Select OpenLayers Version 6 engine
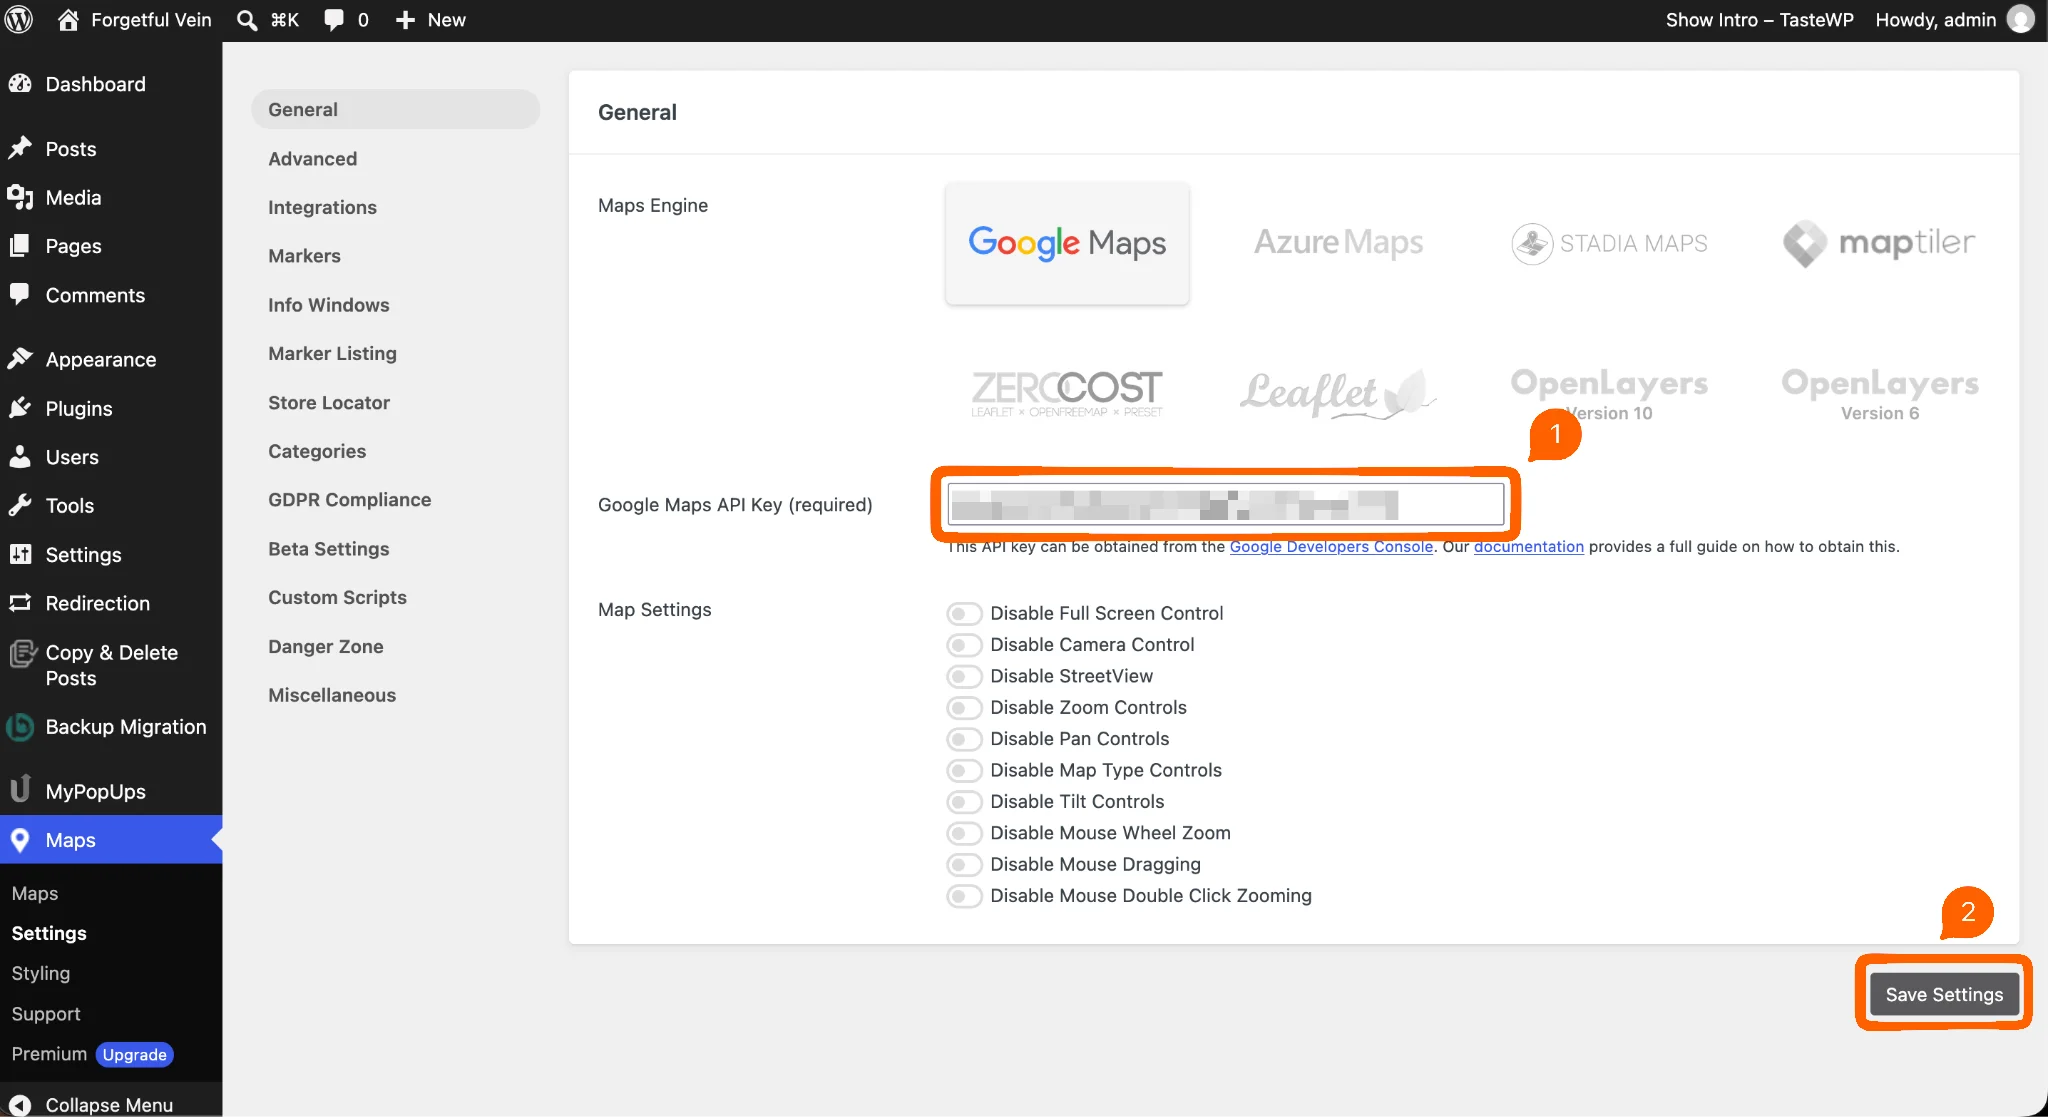 [1880, 394]
